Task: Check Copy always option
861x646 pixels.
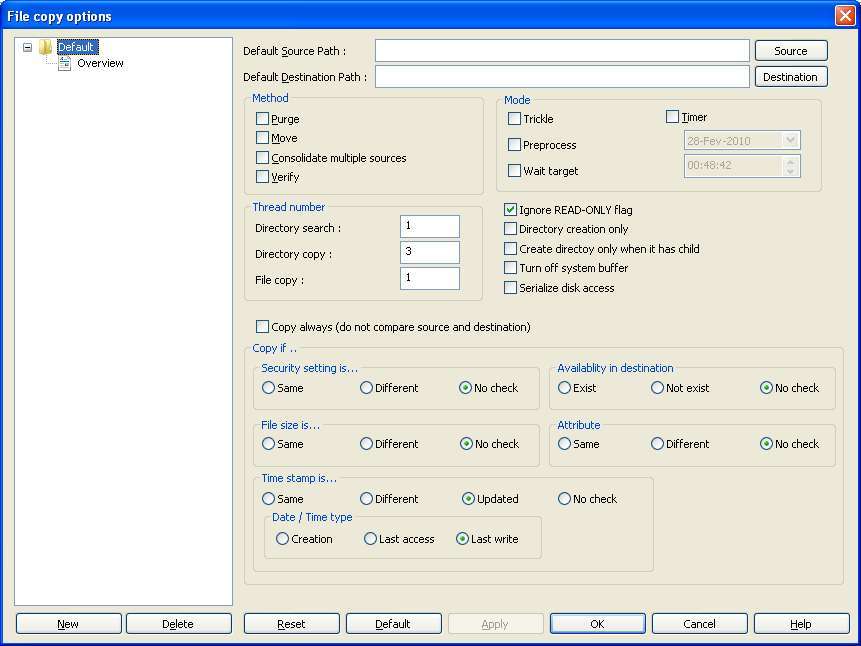Action: coord(263,327)
